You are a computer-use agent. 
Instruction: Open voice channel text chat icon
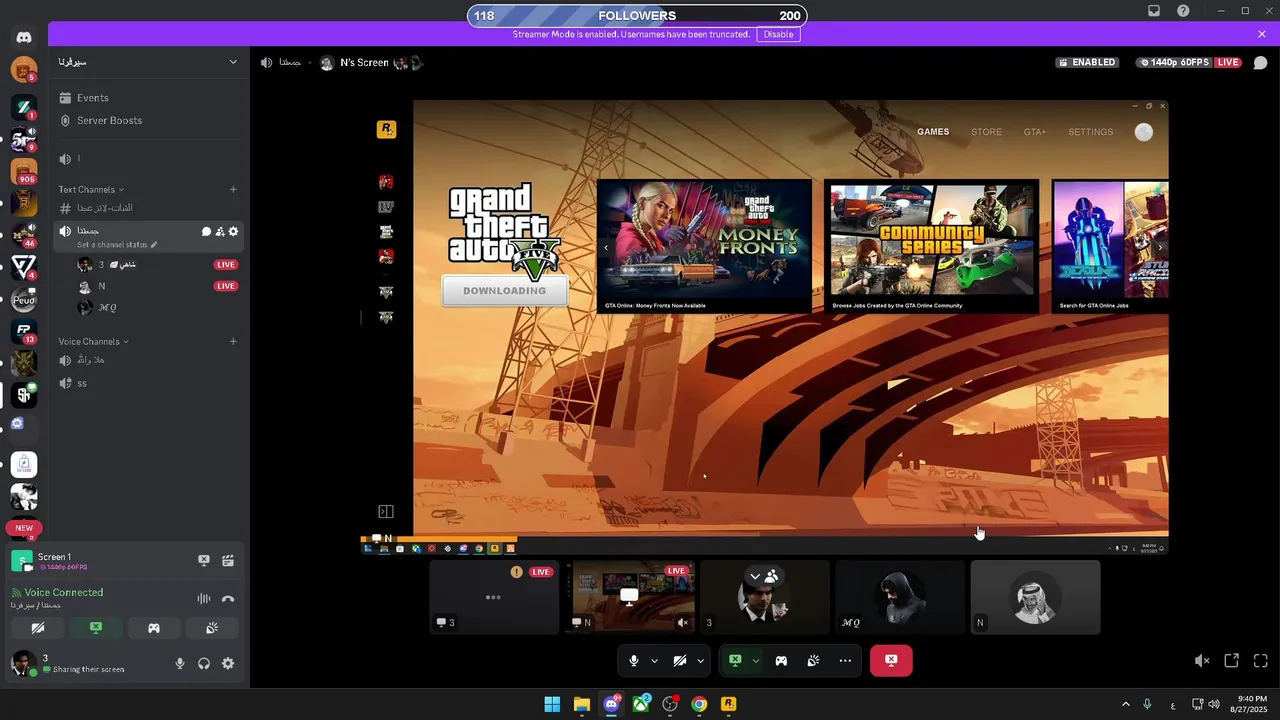pos(206,231)
